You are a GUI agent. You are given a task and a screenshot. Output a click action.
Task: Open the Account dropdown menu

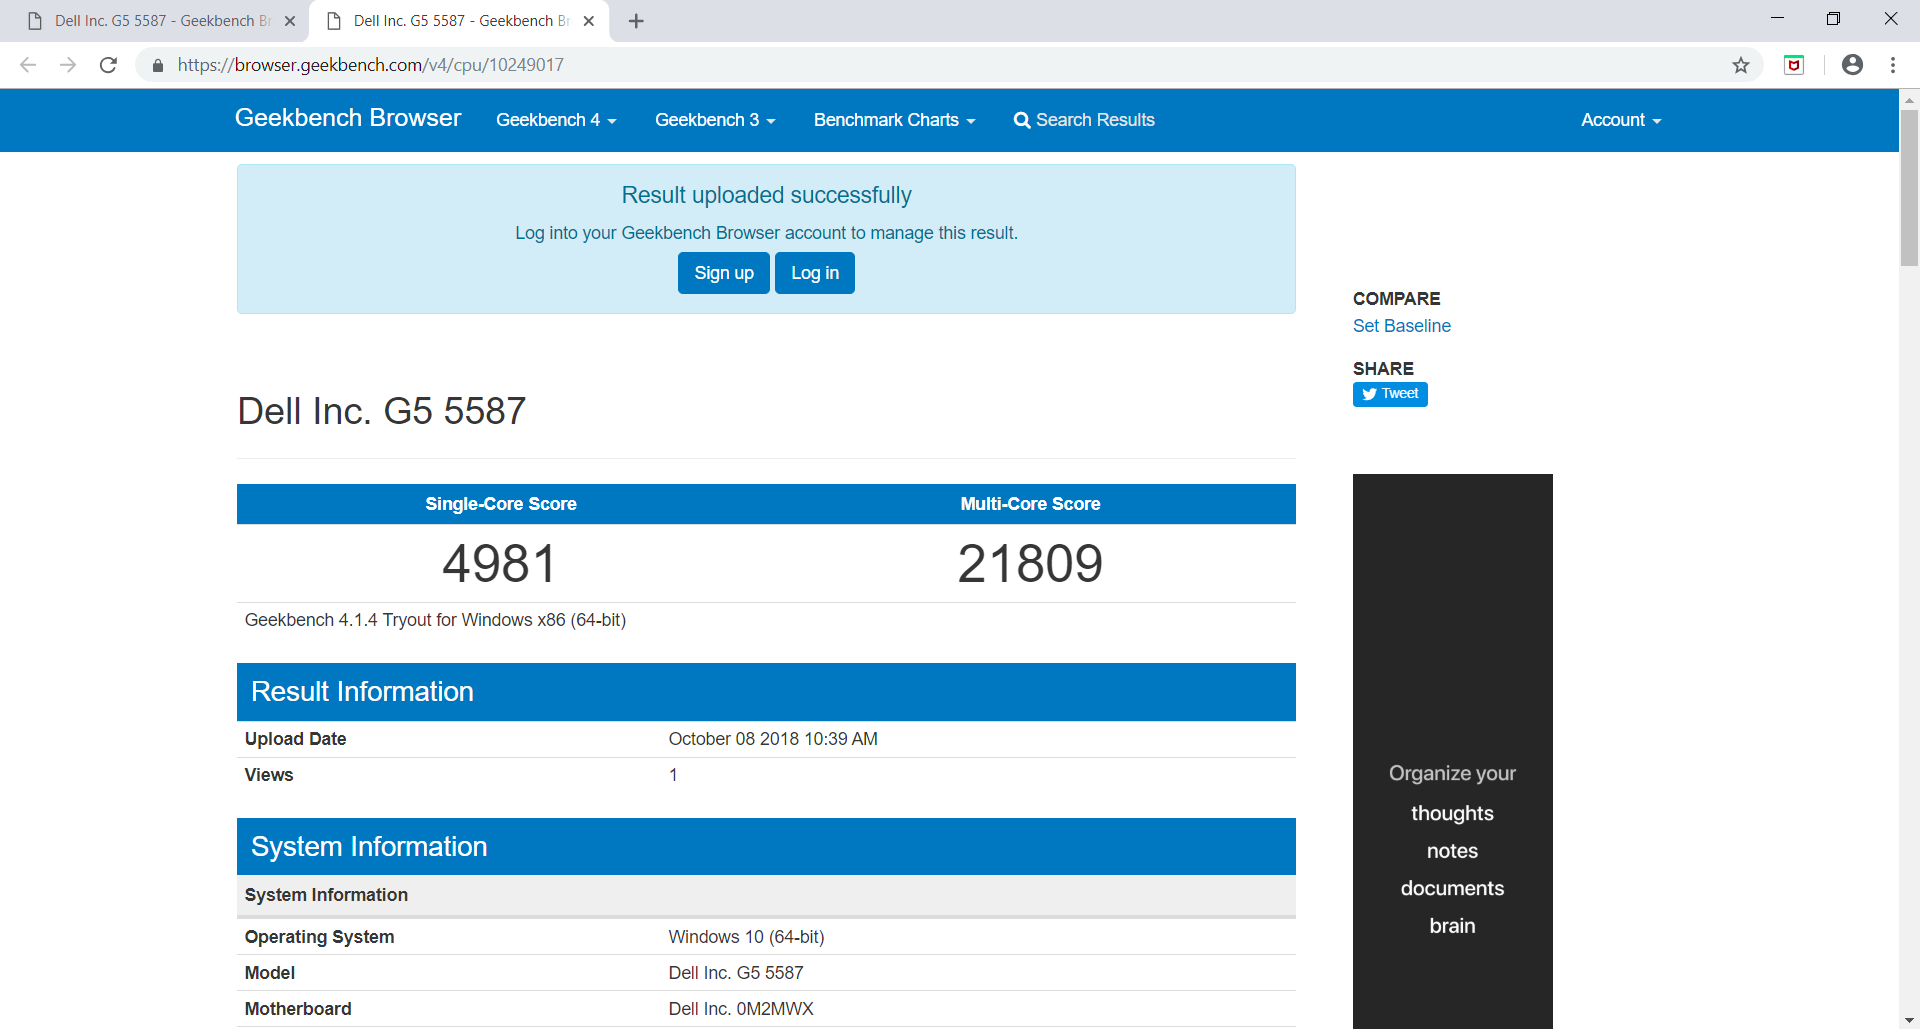(x=1621, y=120)
